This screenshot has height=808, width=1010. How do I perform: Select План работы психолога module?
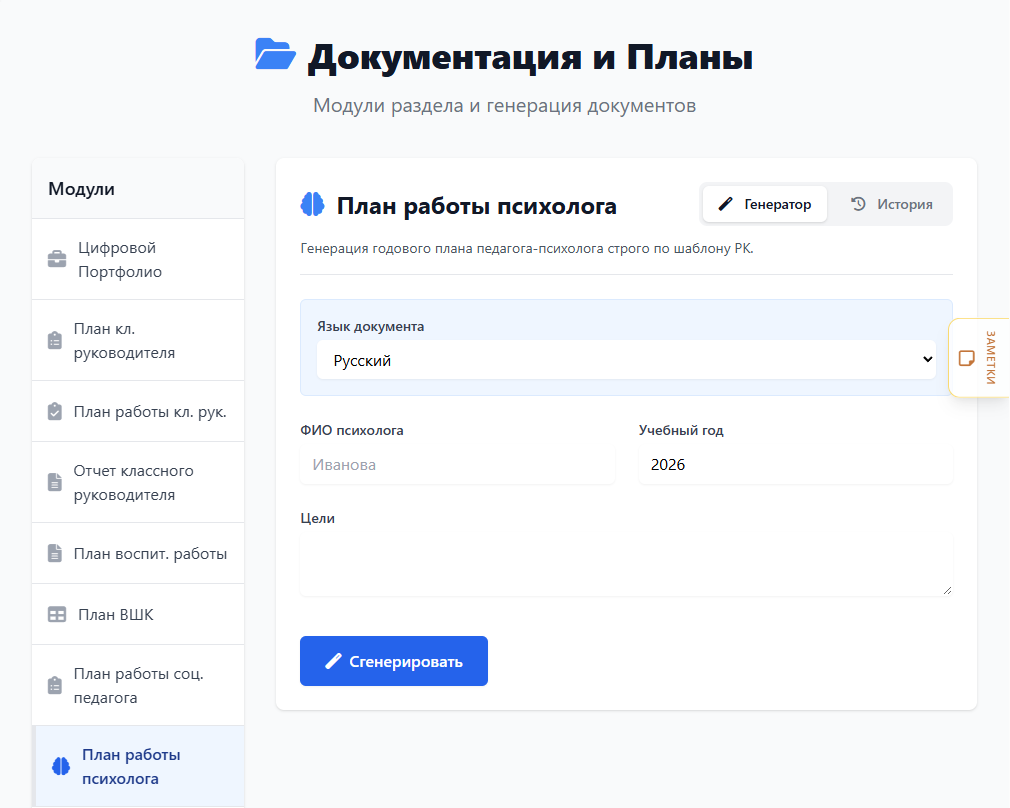pyautogui.click(x=138, y=766)
